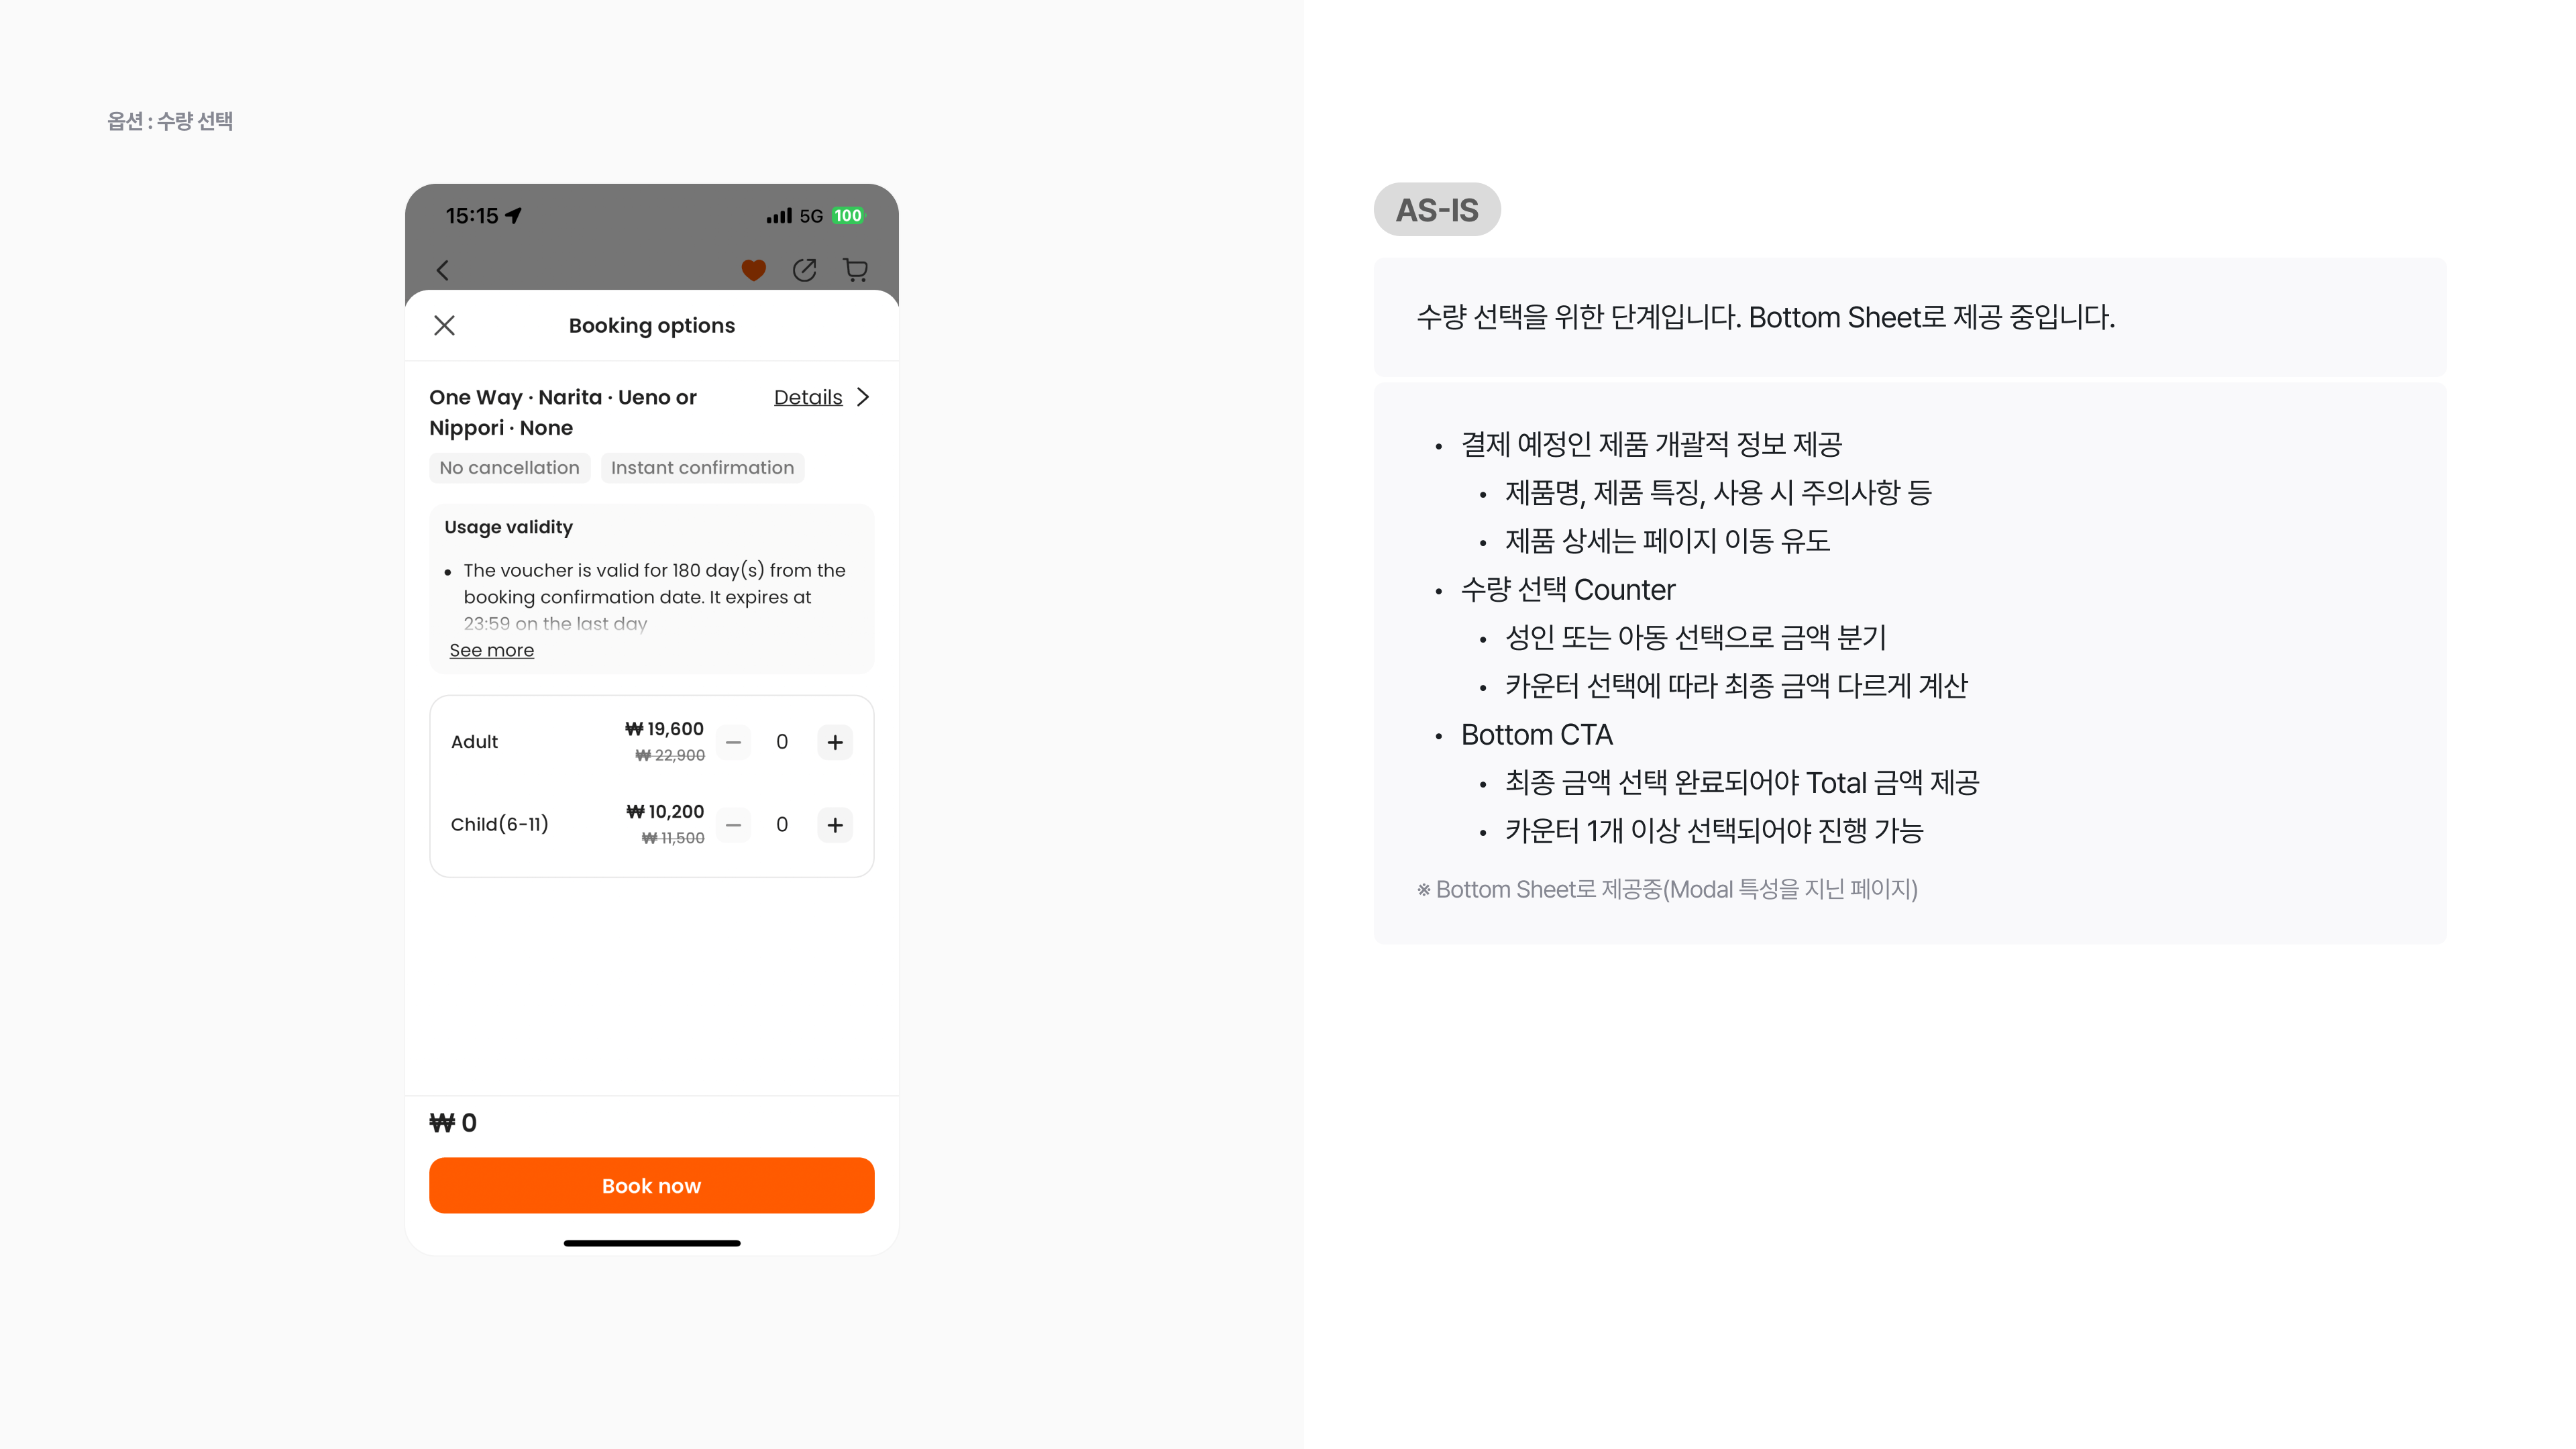This screenshot has width=2576, height=1449.
Task: Click the AS-IS label badge
Action: pos(1437,210)
